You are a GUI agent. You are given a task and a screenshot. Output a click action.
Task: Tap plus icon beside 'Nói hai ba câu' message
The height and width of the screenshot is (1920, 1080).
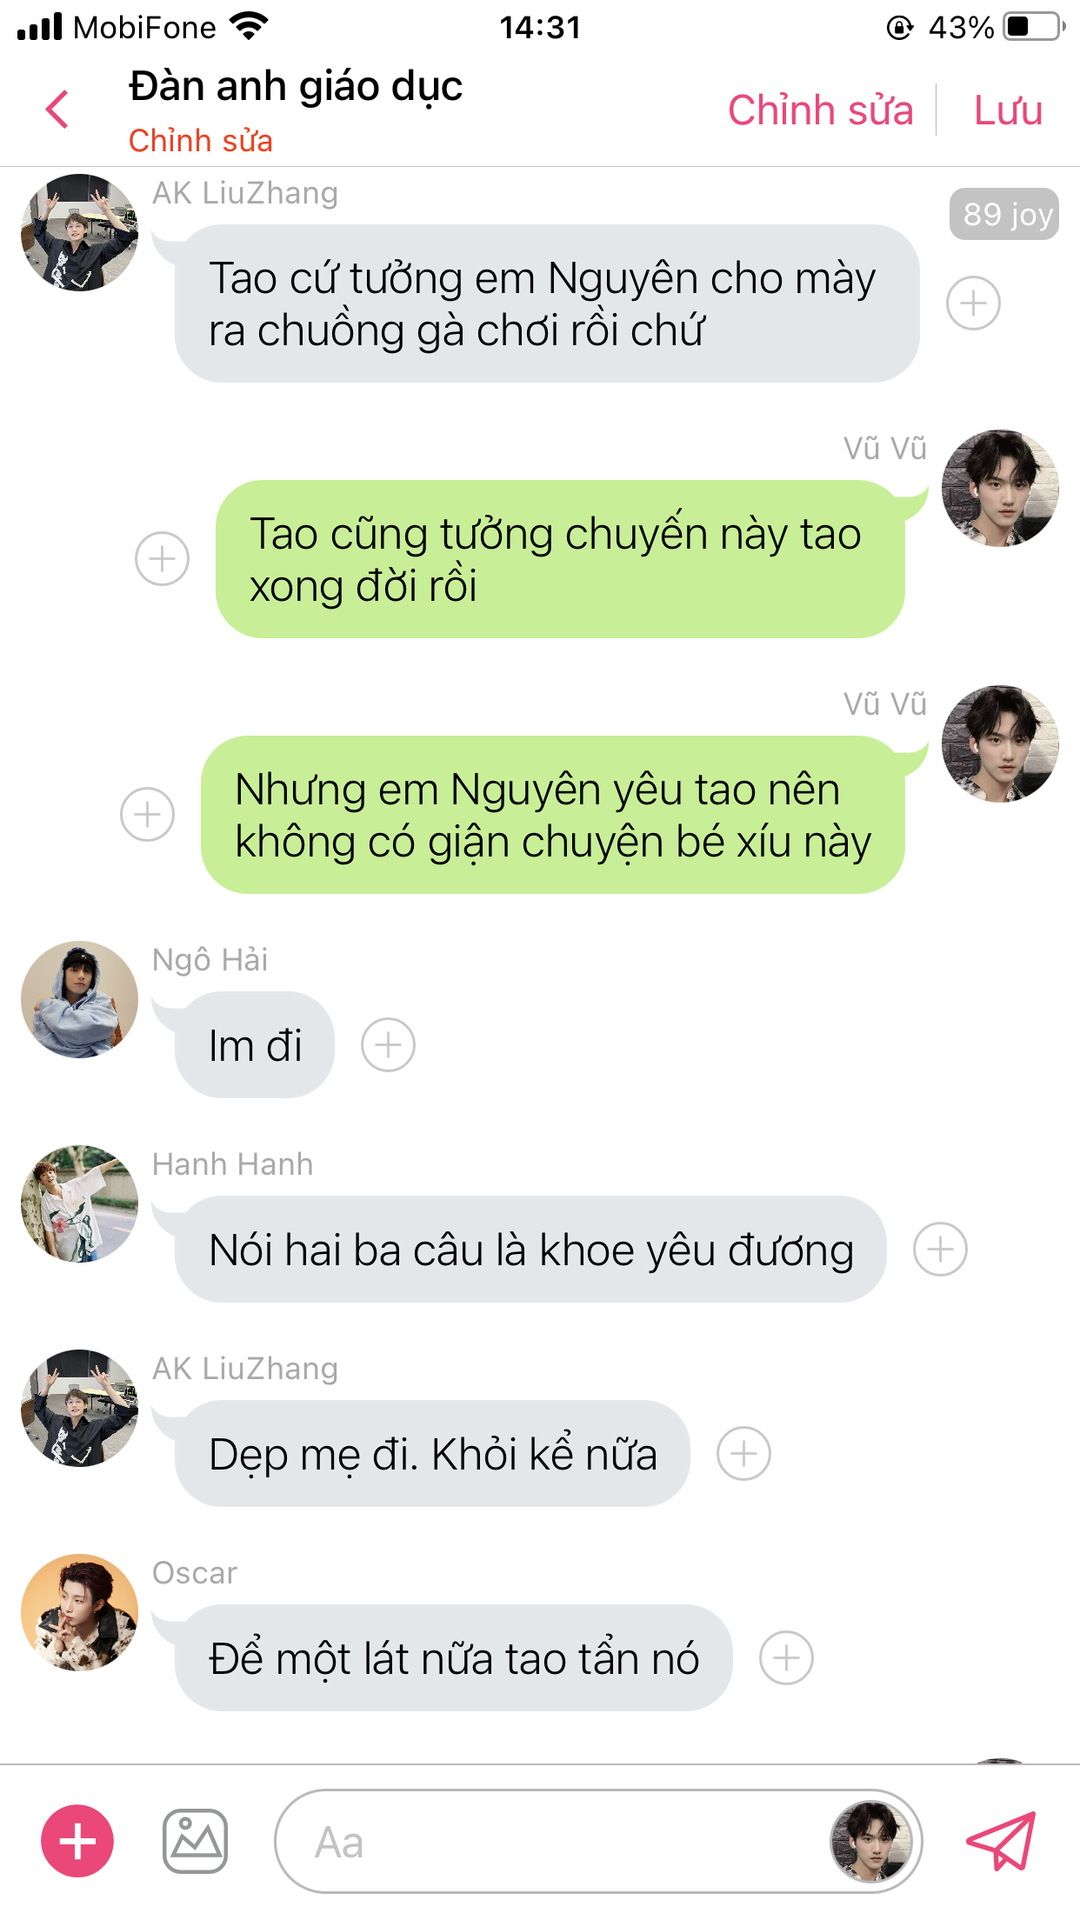(x=940, y=1249)
